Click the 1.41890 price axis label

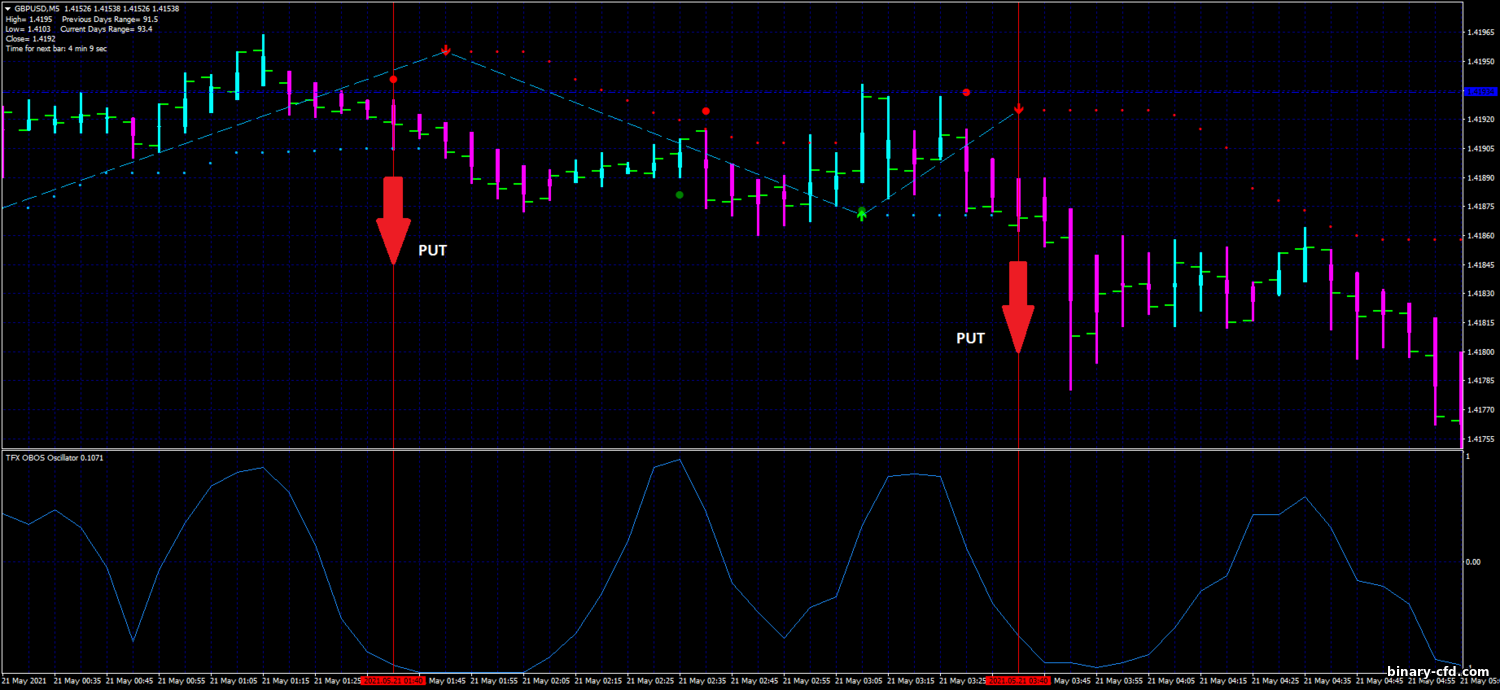(x=1480, y=178)
